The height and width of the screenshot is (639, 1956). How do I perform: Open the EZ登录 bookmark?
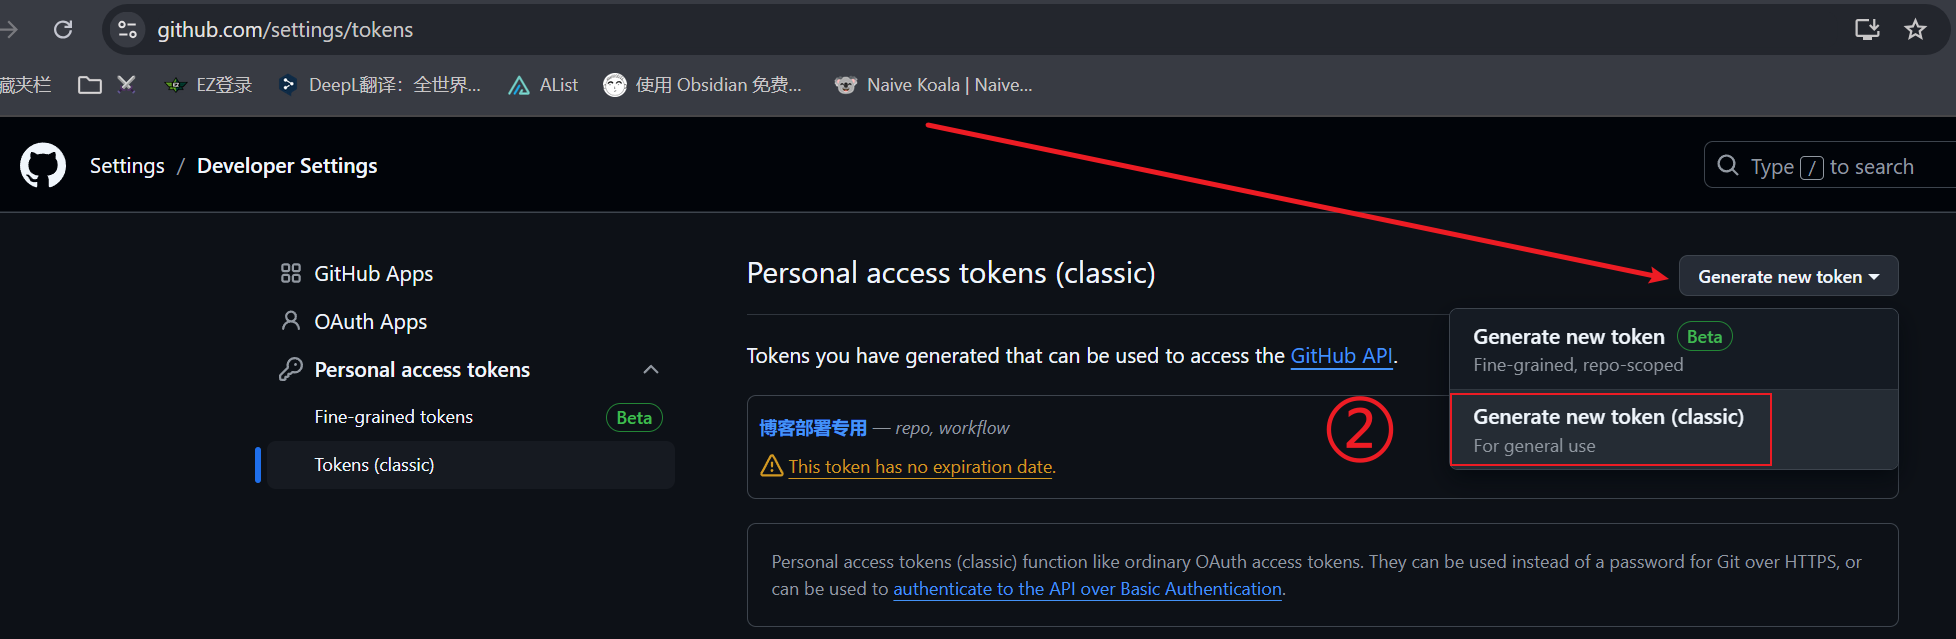[209, 85]
